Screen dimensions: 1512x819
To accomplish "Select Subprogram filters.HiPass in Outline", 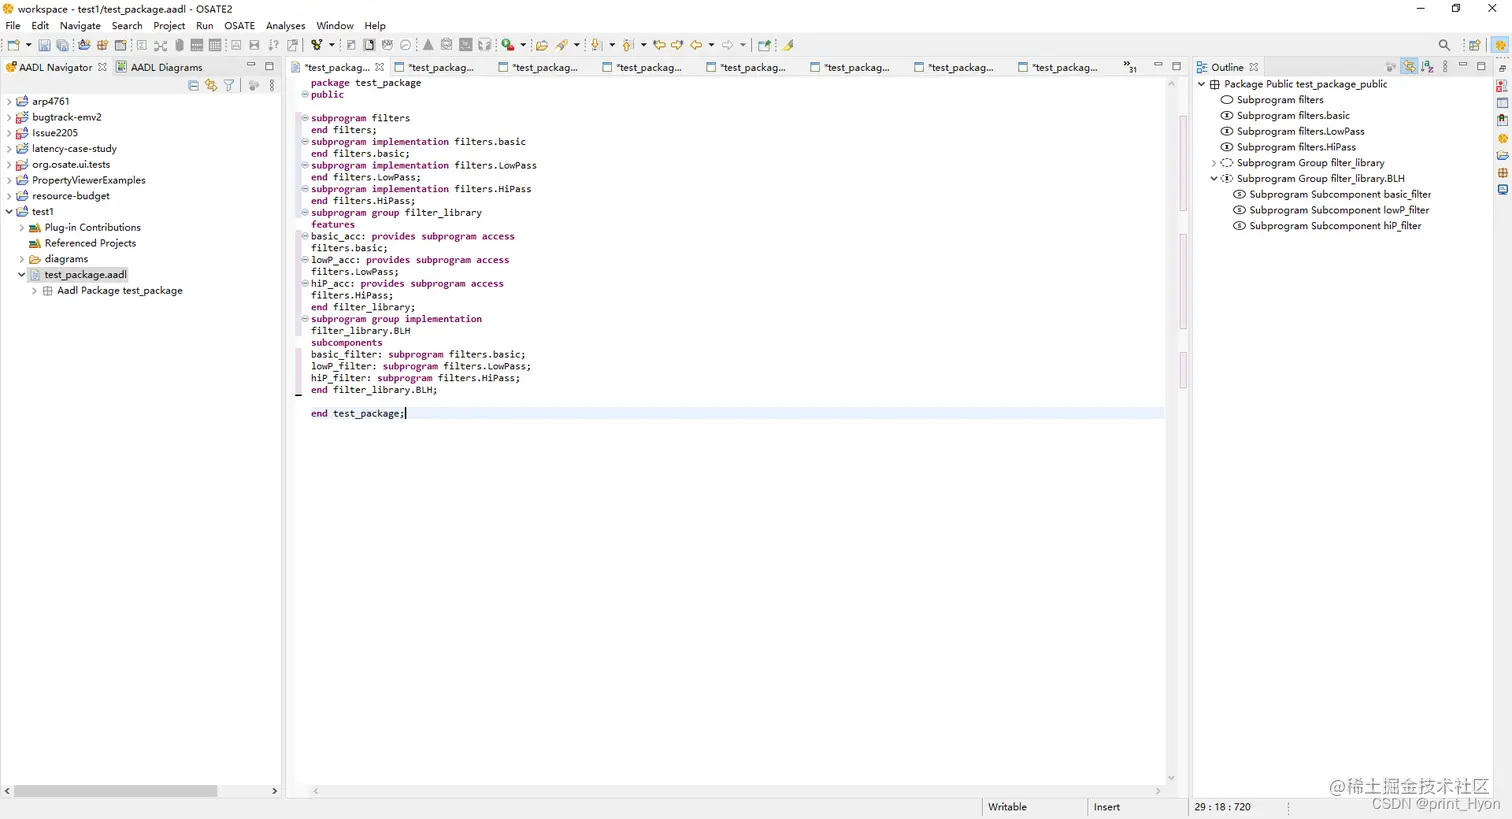I will [1296, 147].
